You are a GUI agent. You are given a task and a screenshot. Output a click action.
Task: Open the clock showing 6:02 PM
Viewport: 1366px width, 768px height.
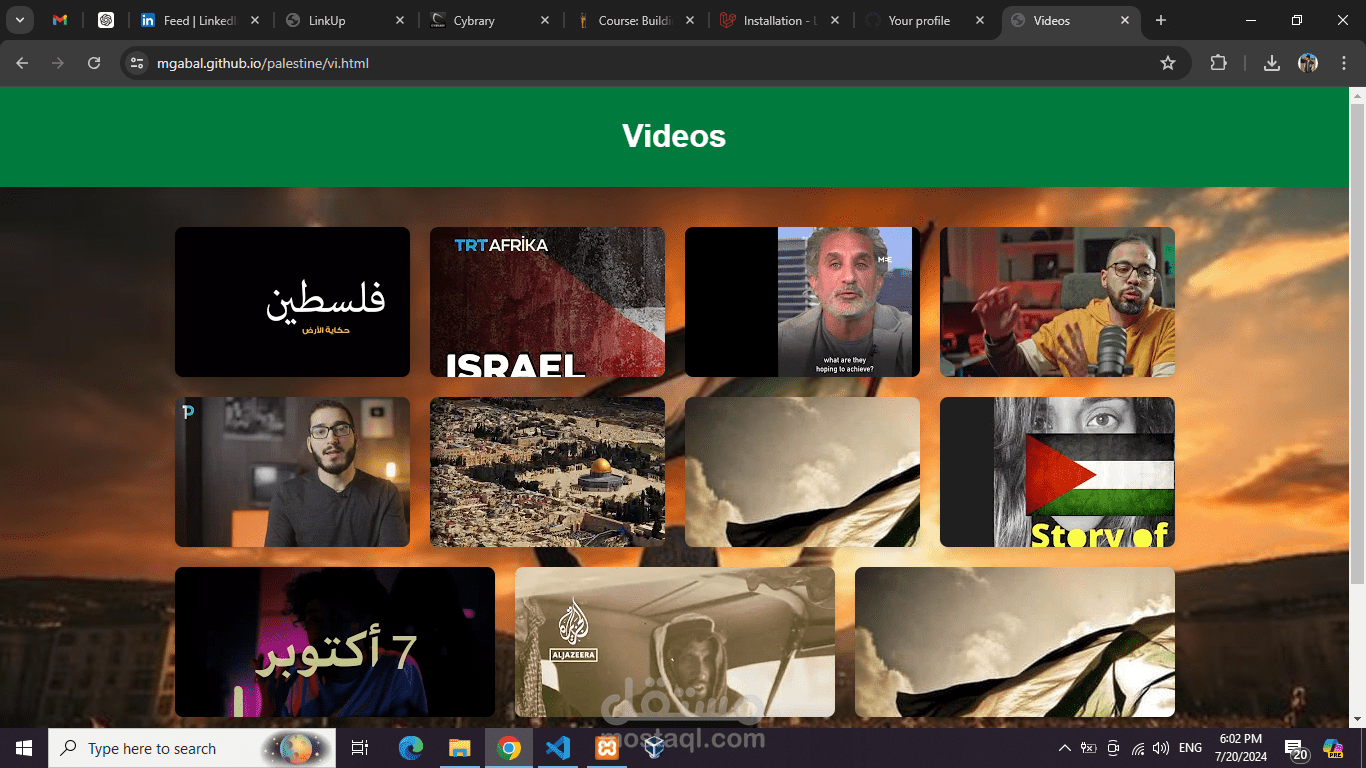coord(1241,748)
